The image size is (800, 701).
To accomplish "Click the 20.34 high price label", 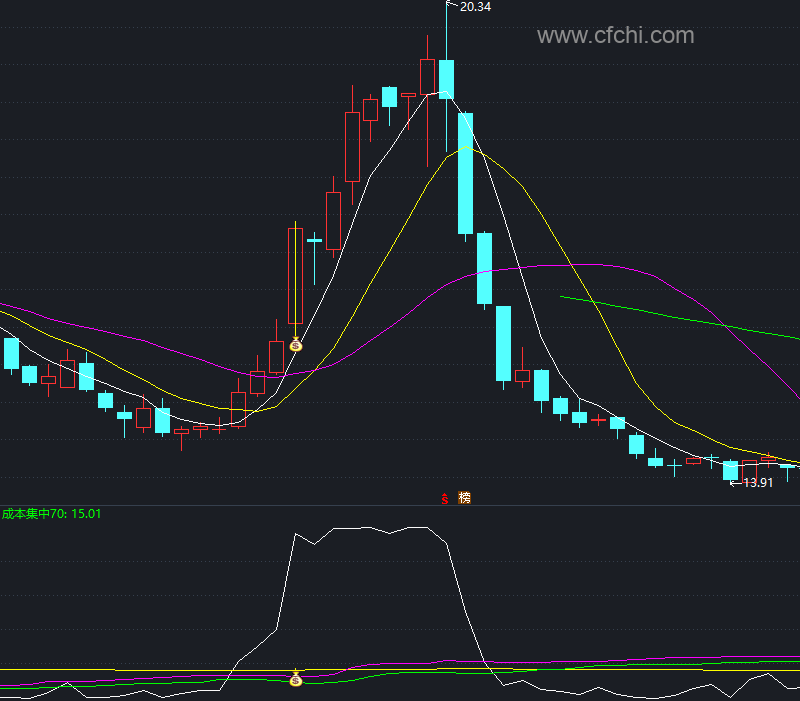I will [x=475, y=7].
